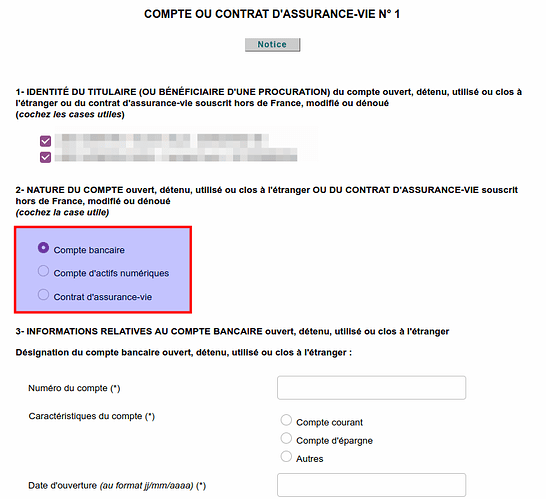This screenshot has height=499, width=546.
Task: Click the blurred name beside the second checkbox
Action: tap(176, 156)
